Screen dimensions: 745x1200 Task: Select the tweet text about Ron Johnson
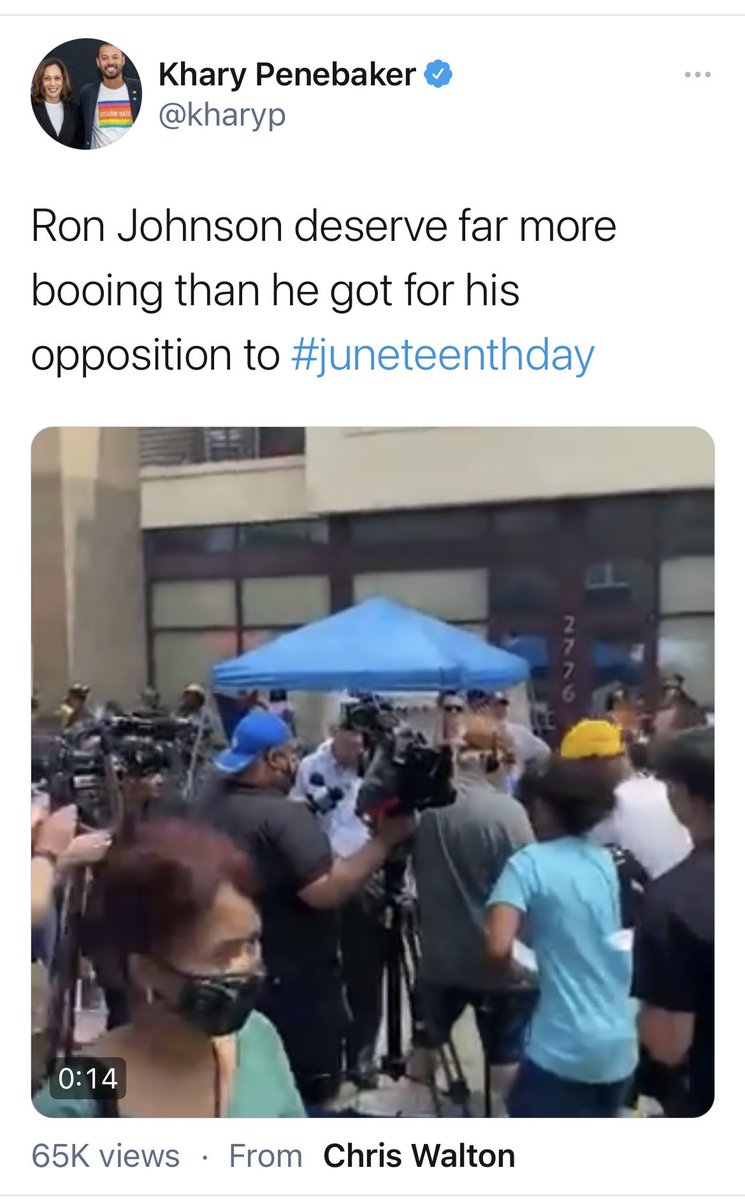coord(324,291)
